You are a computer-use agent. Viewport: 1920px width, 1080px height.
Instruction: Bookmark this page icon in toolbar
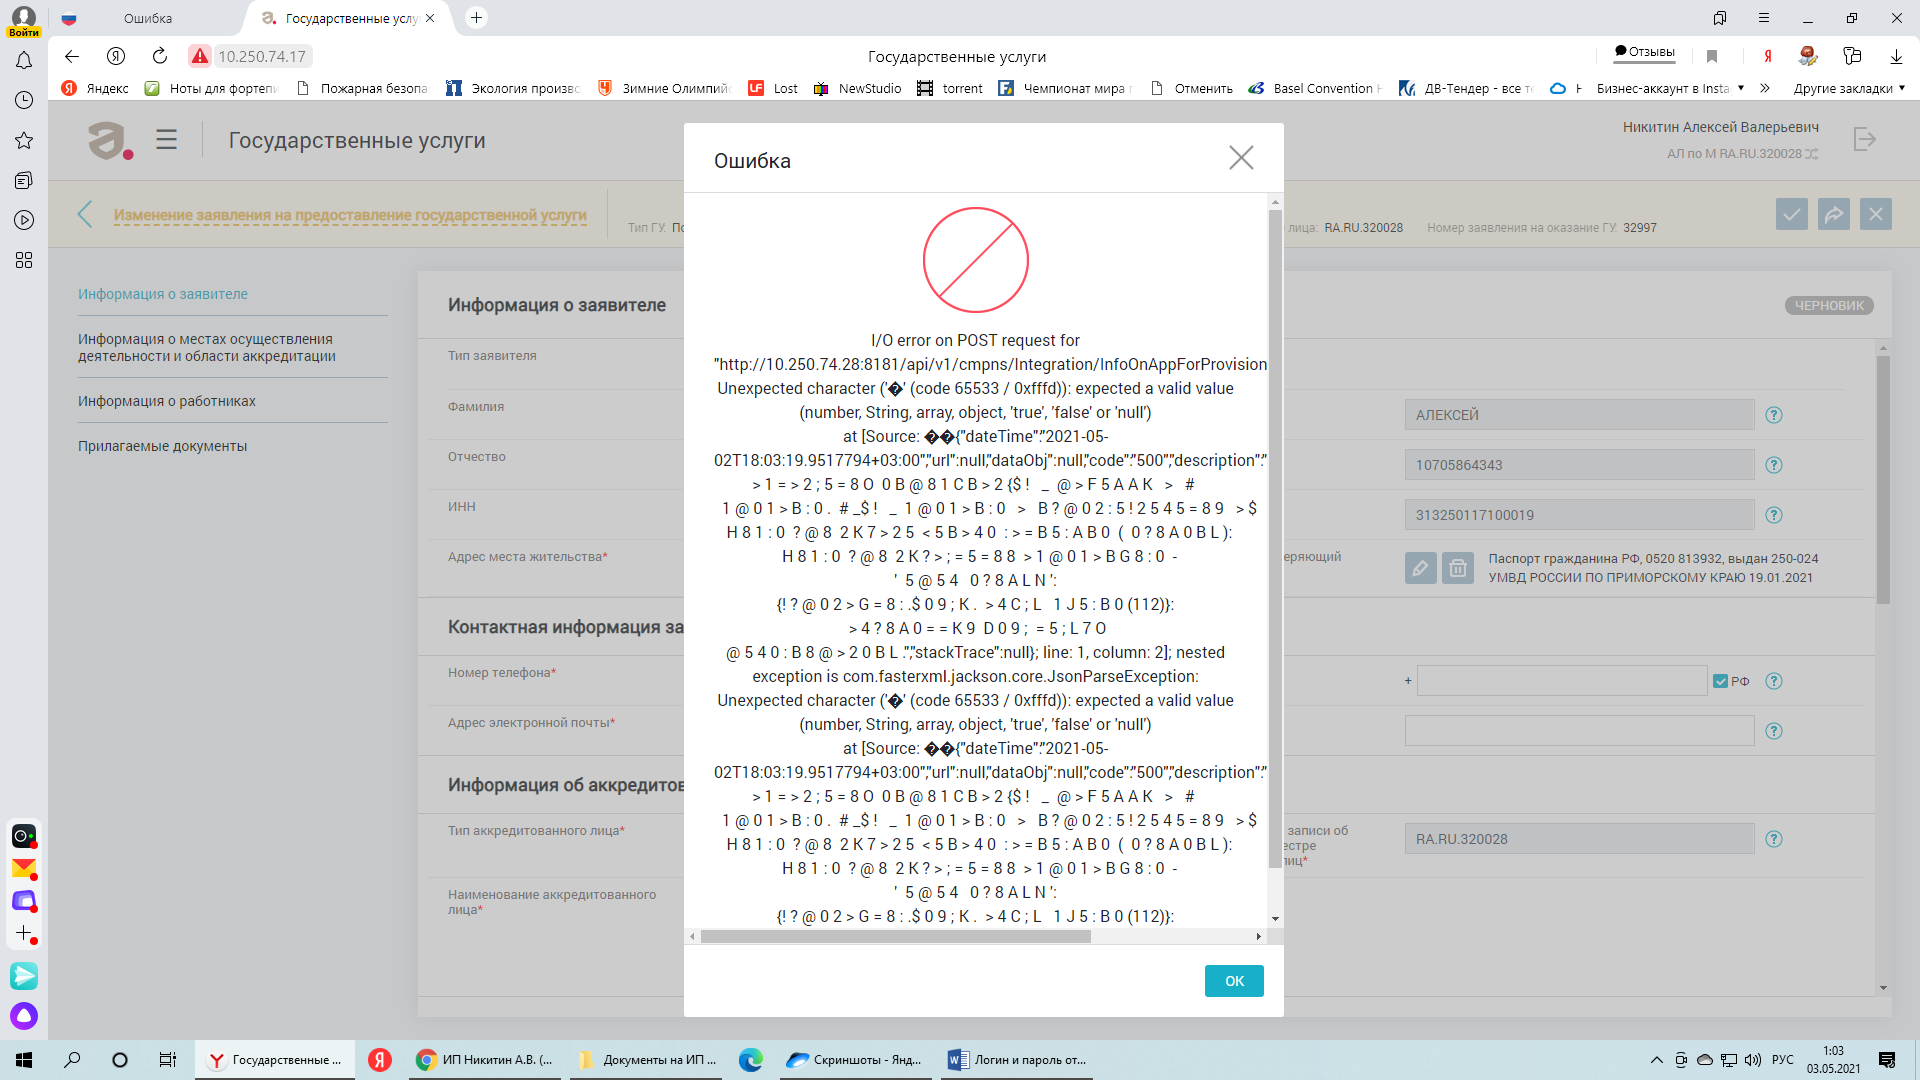pos(1712,56)
